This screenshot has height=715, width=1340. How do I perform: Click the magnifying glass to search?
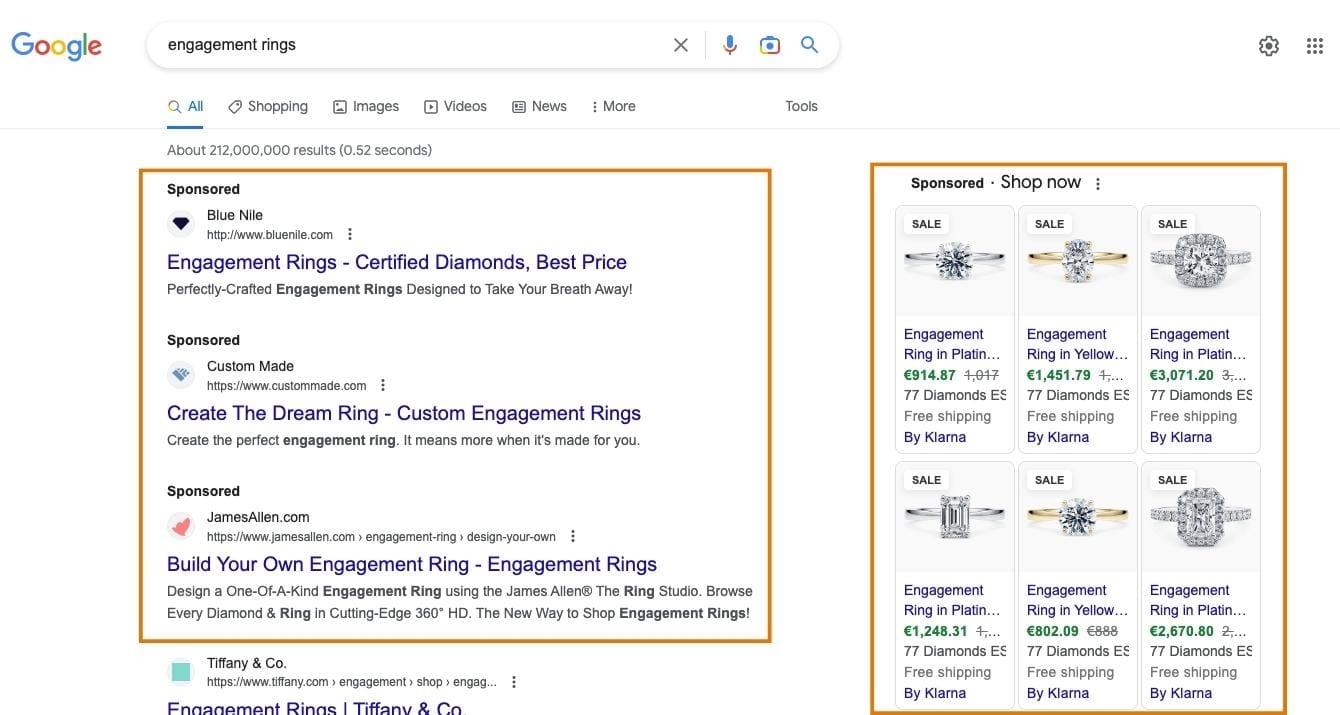(x=809, y=44)
